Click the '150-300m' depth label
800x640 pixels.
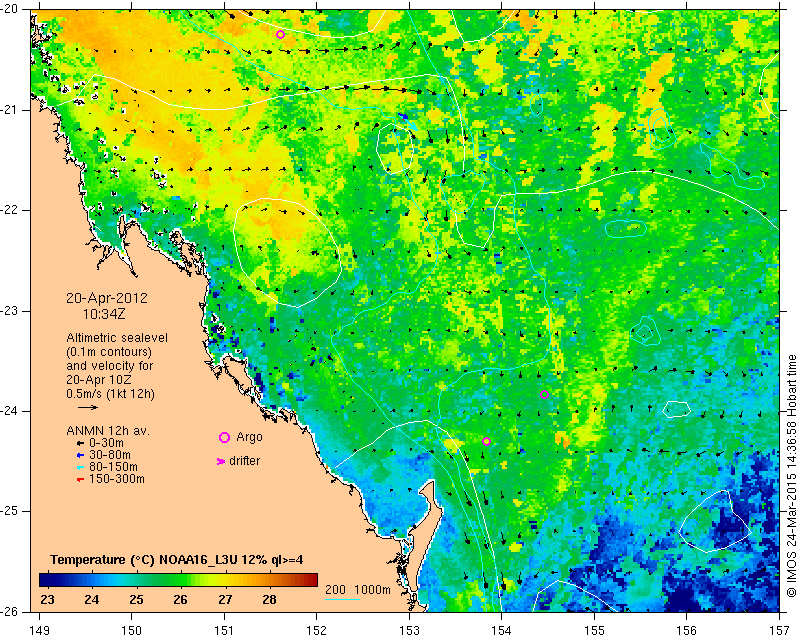point(117,479)
